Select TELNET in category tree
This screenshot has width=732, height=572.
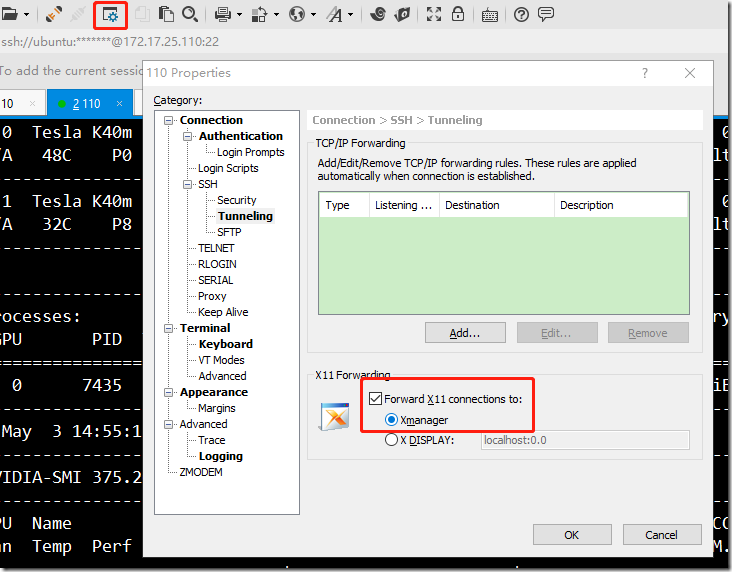tap(216, 248)
